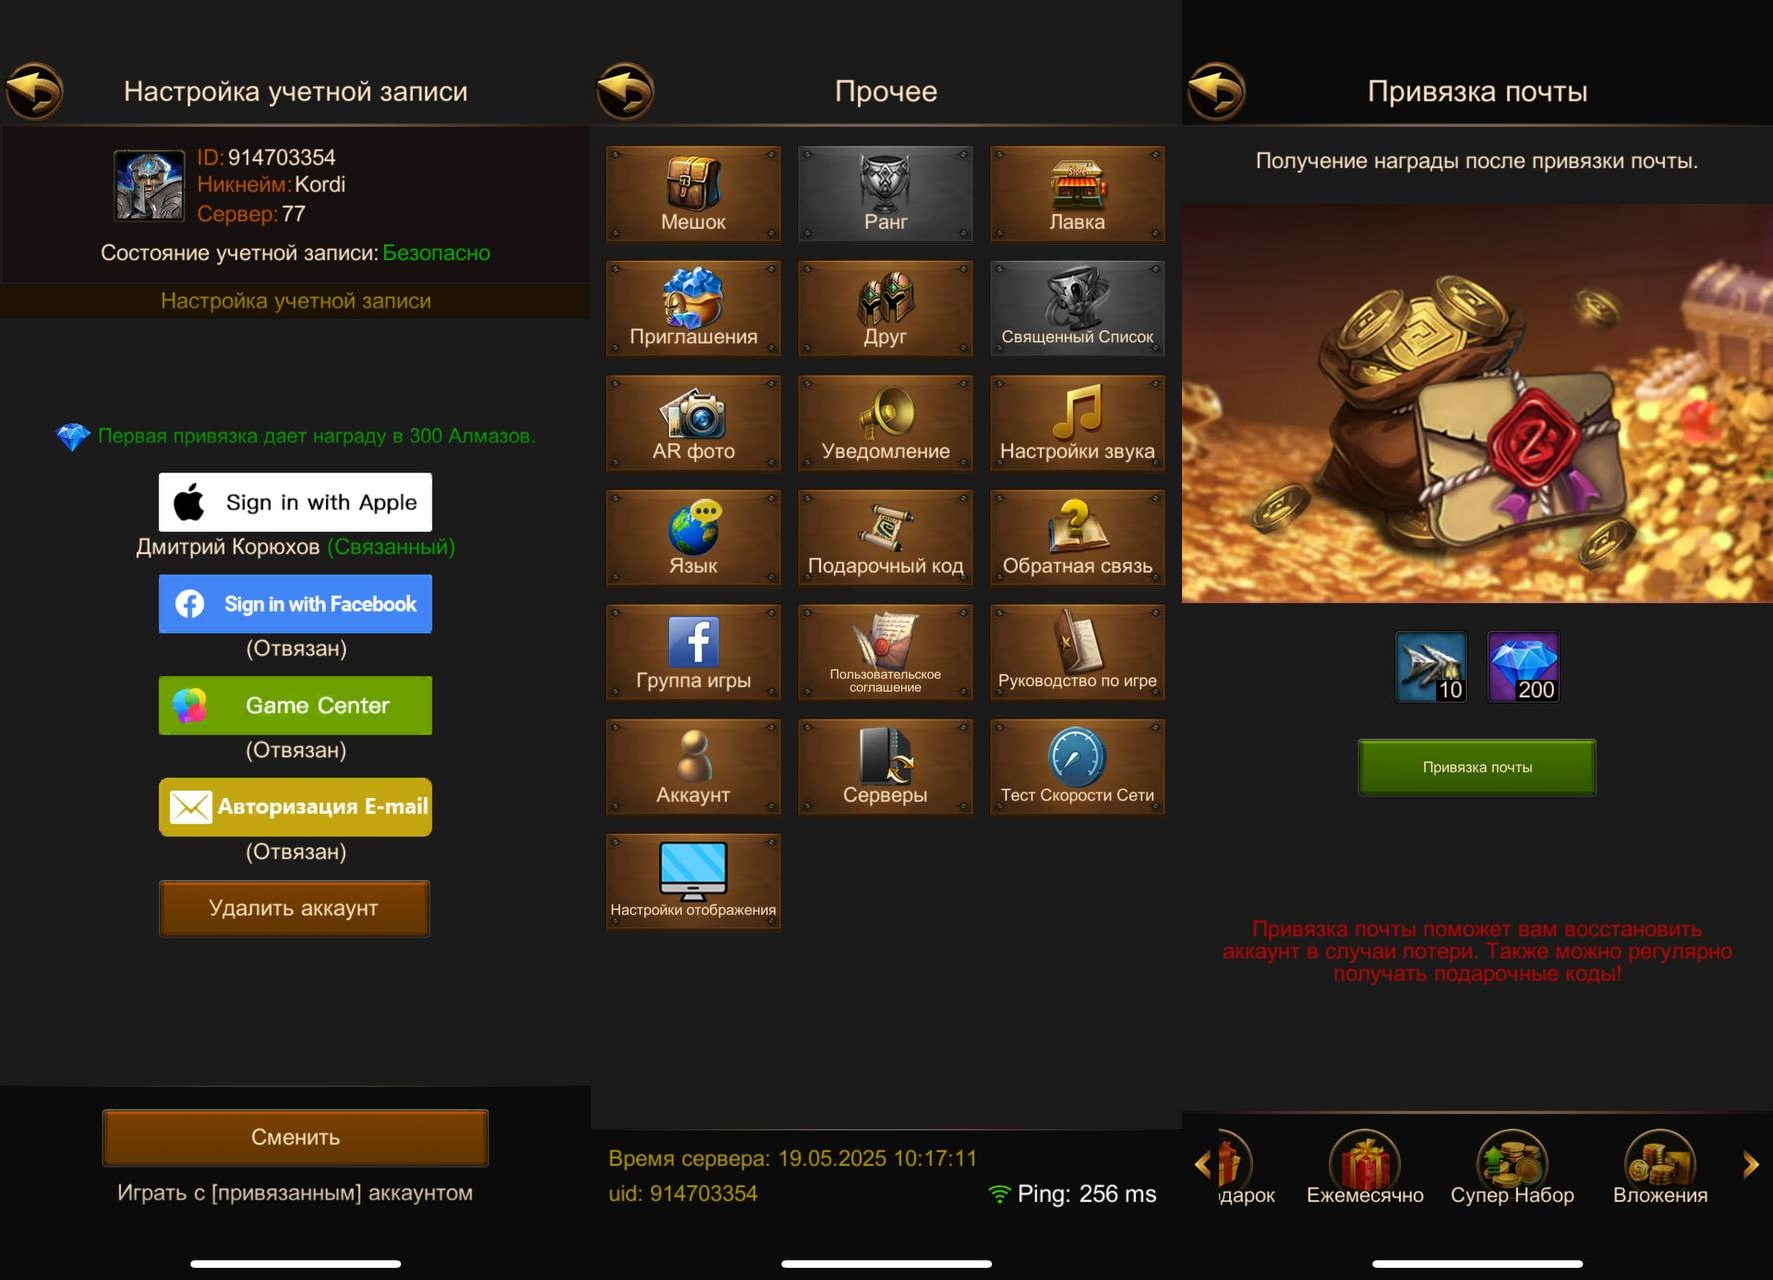The height and width of the screenshot is (1280, 1773).
Task: Open the Лавка shop icon
Action: (1077, 194)
